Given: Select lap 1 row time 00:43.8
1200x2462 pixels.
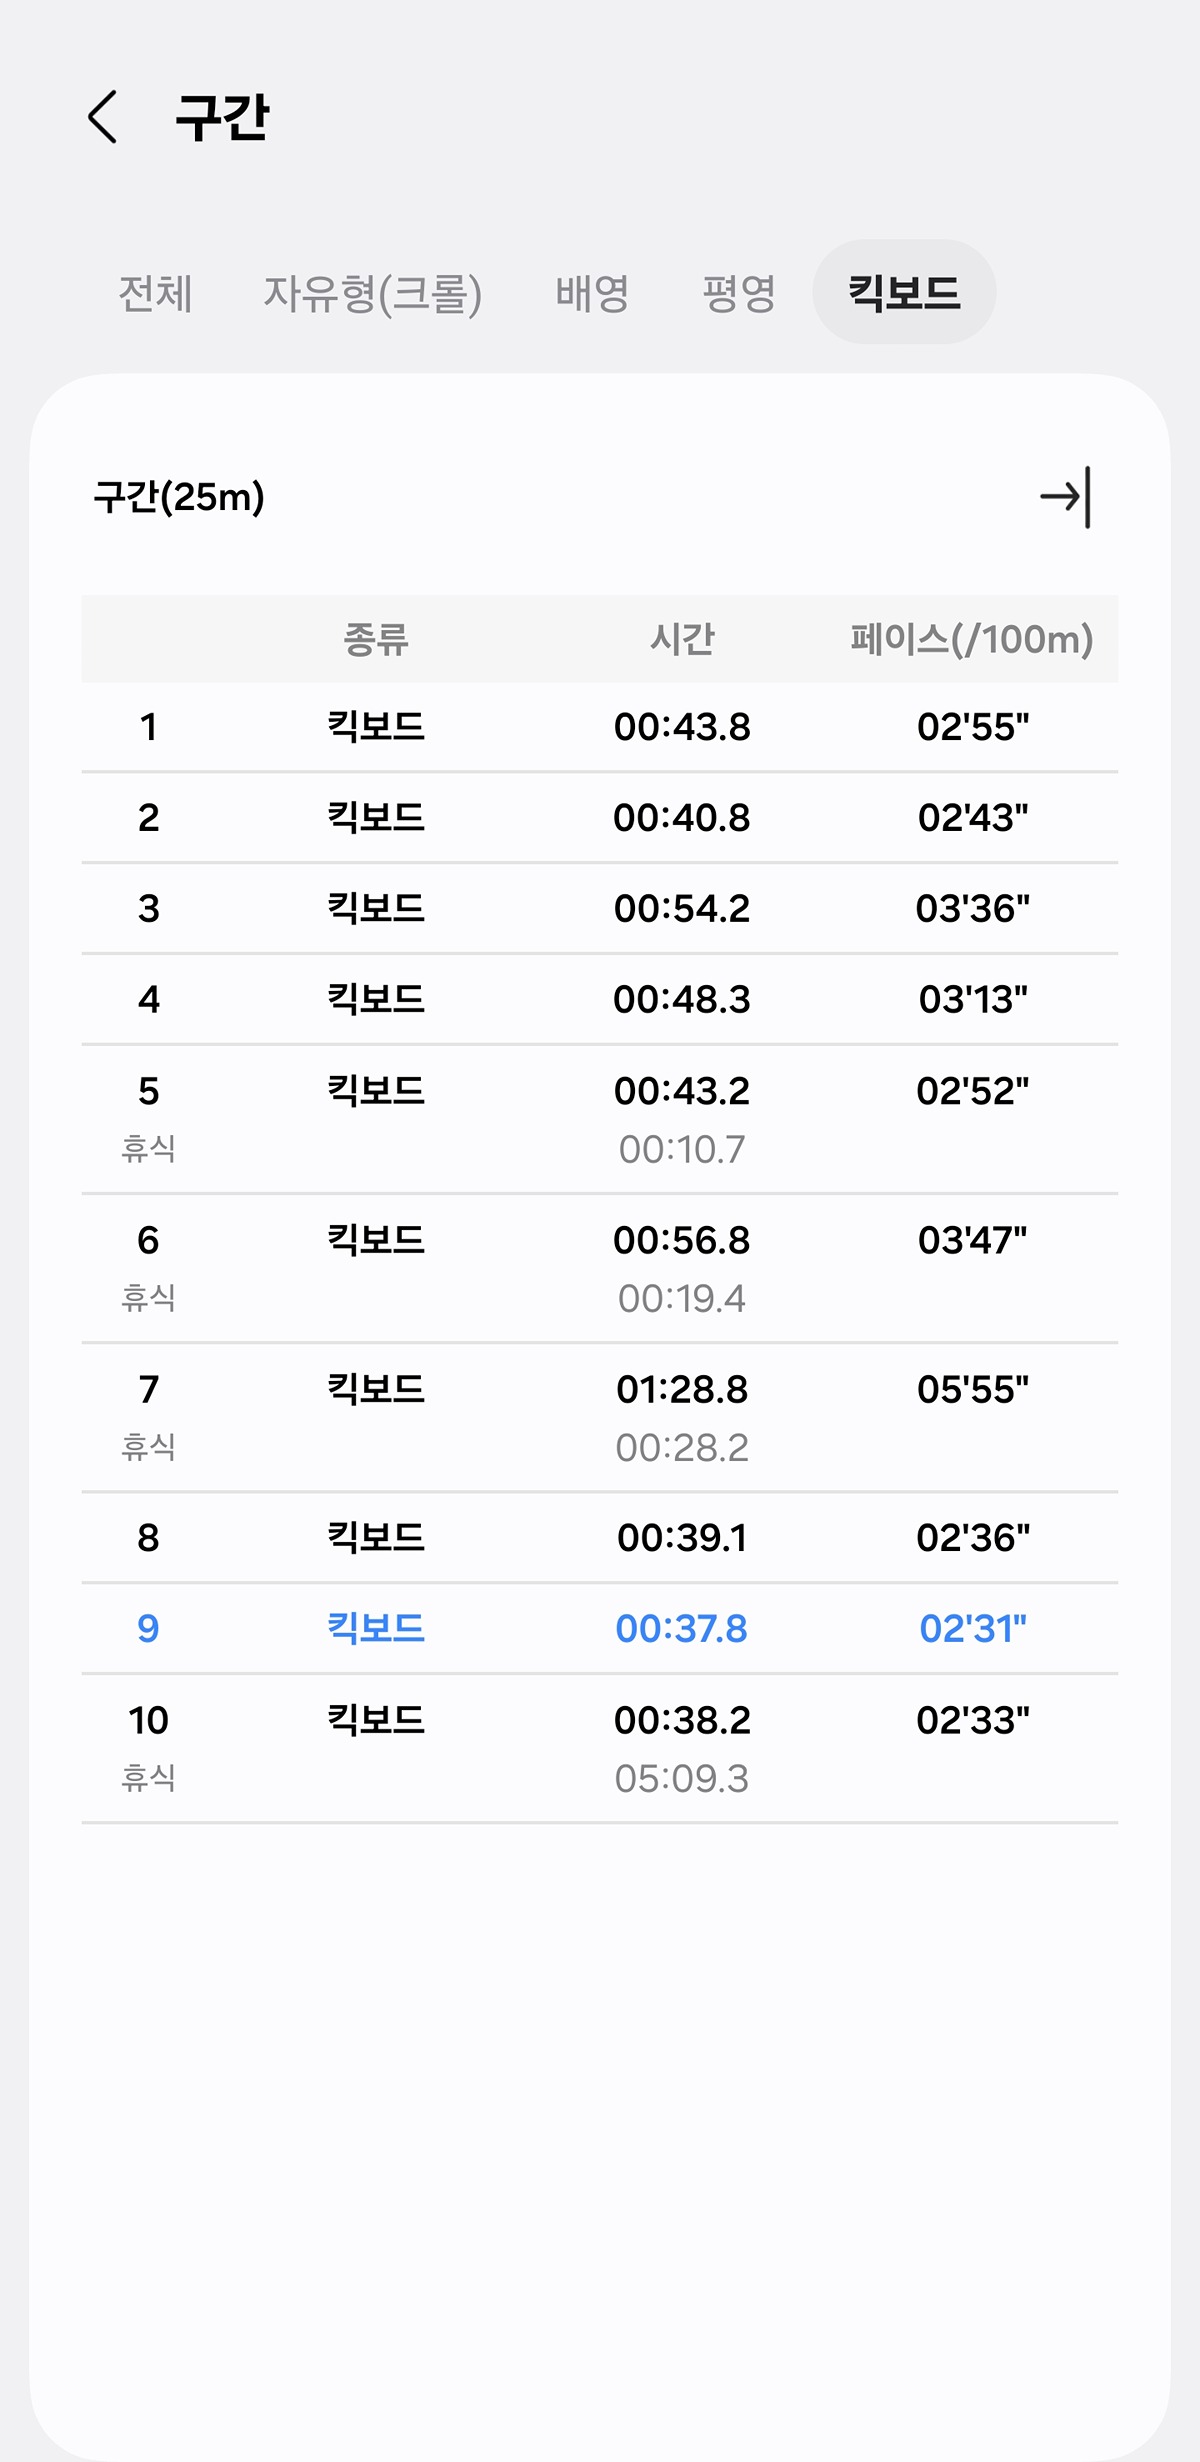Looking at the screenshot, I should (682, 727).
